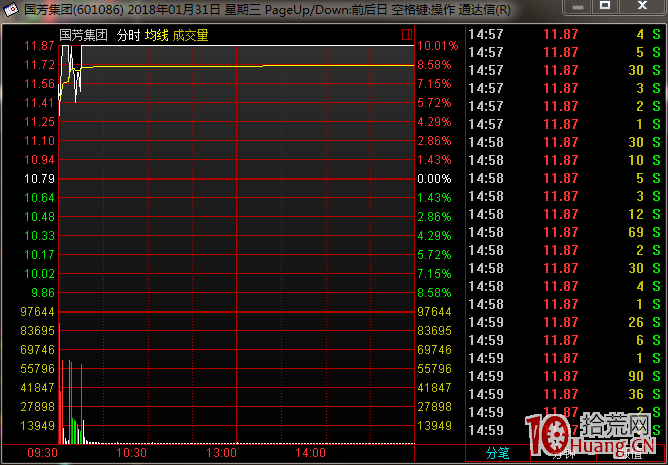The height and width of the screenshot is (465, 668).
Task: Click the 成交量 legend label
Action: [190, 35]
